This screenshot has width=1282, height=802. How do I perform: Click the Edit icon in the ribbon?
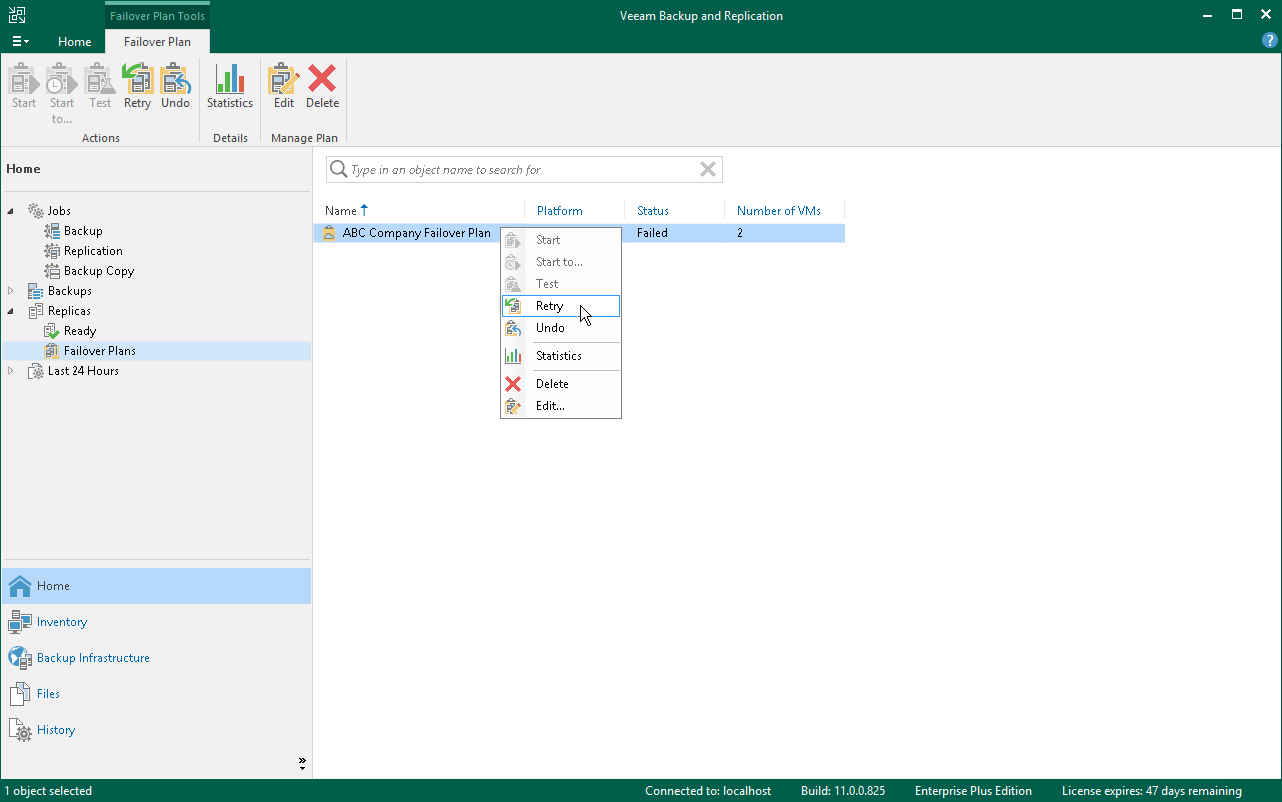pos(284,79)
